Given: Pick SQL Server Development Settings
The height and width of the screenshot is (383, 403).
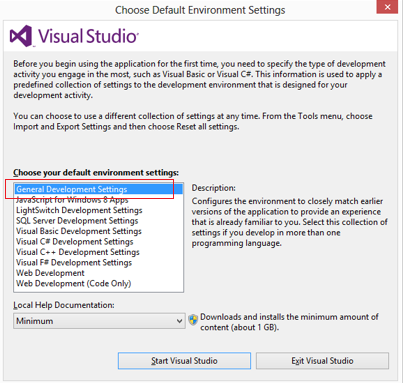Looking at the screenshot, I should pyautogui.click(x=99, y=221).
